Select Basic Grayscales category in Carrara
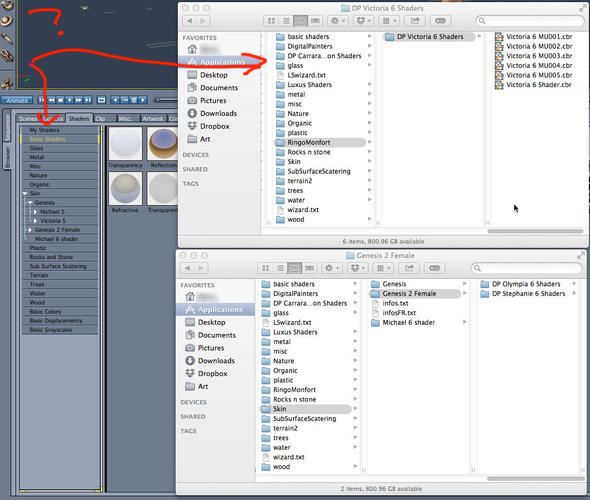The image size is (590, 500). coord(60,330)
